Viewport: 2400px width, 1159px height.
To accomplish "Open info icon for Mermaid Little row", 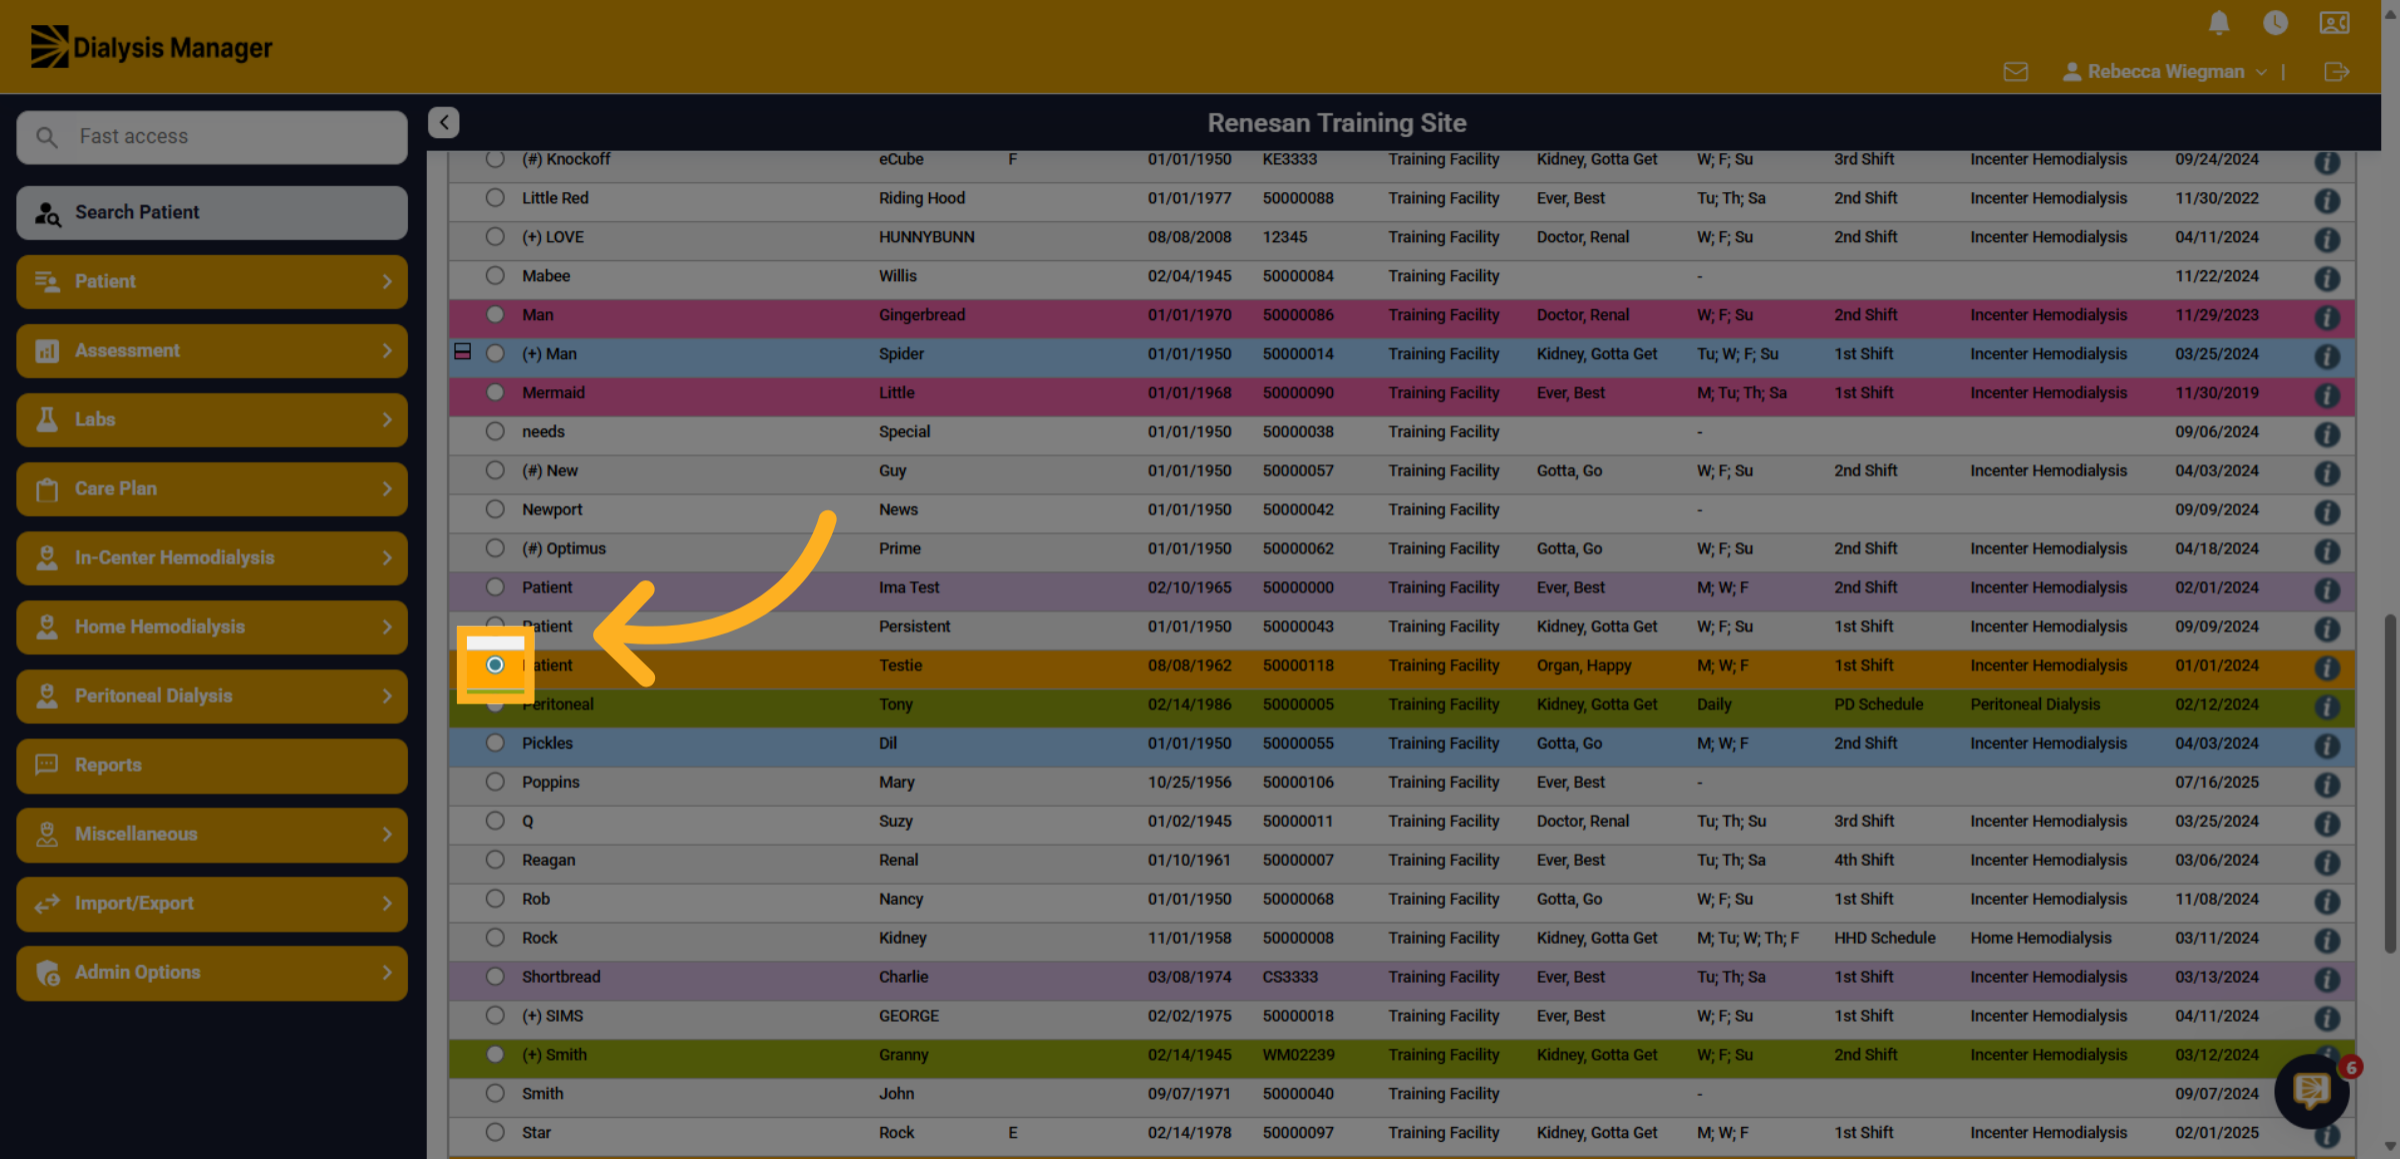I will [2327, 395].
